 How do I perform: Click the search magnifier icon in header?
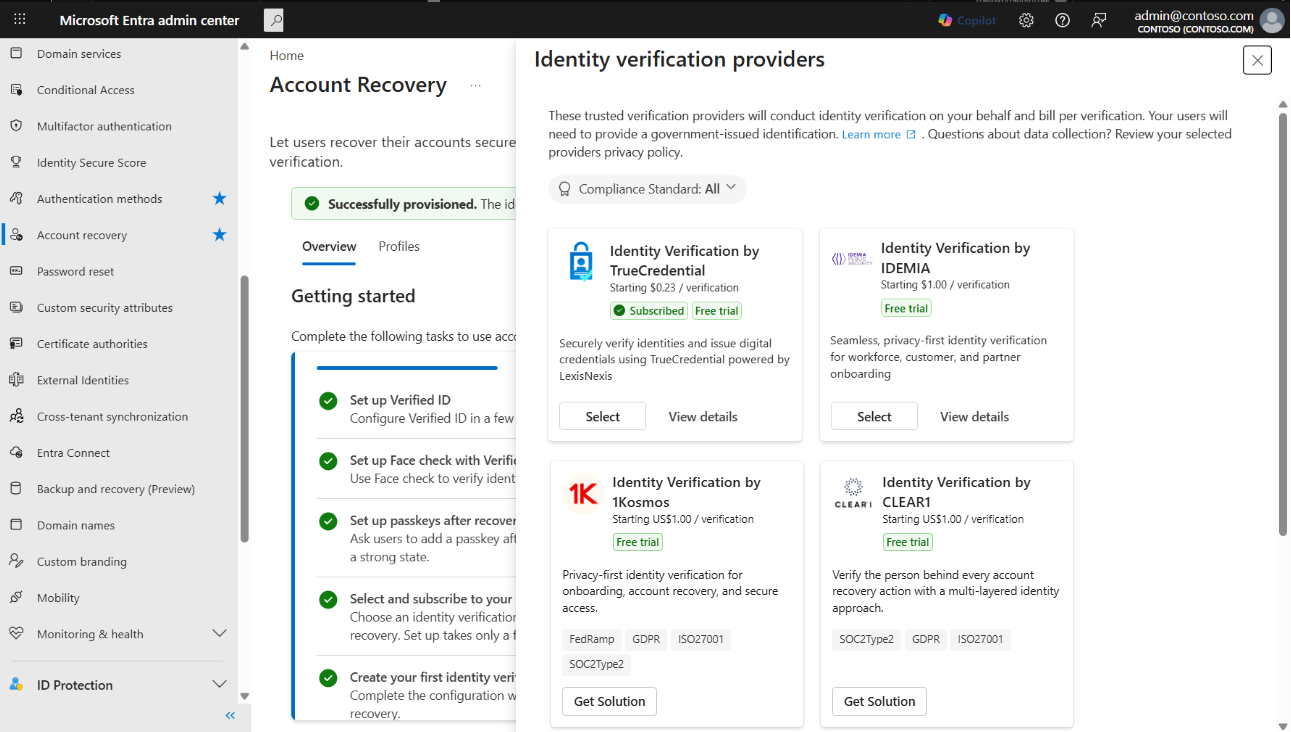click(274, 20)
